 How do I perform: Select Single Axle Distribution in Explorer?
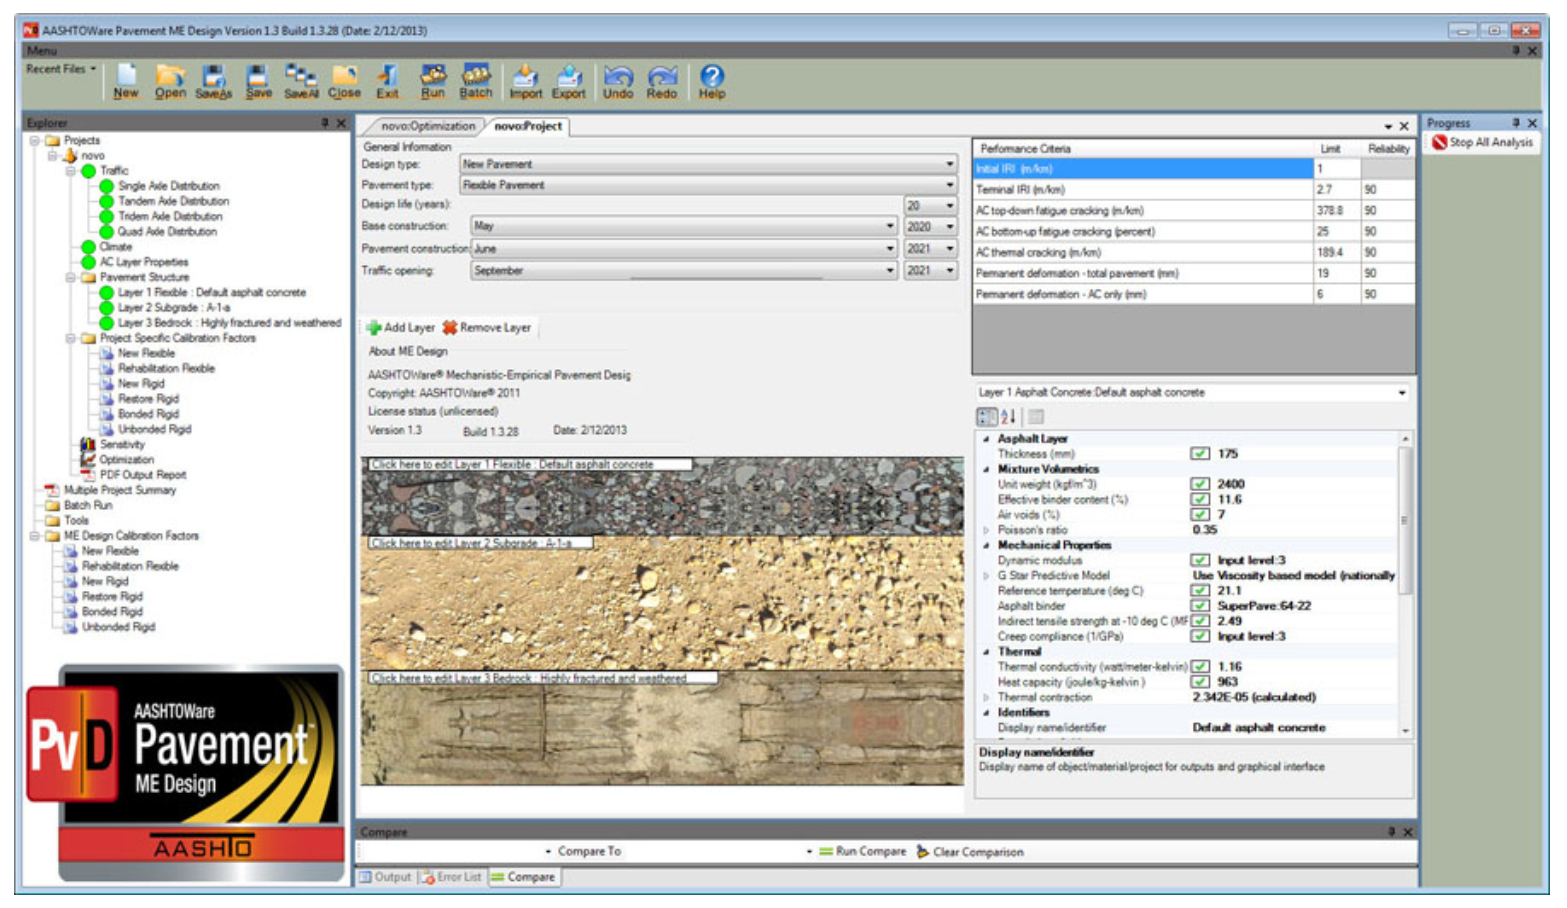tap(169, 186)
